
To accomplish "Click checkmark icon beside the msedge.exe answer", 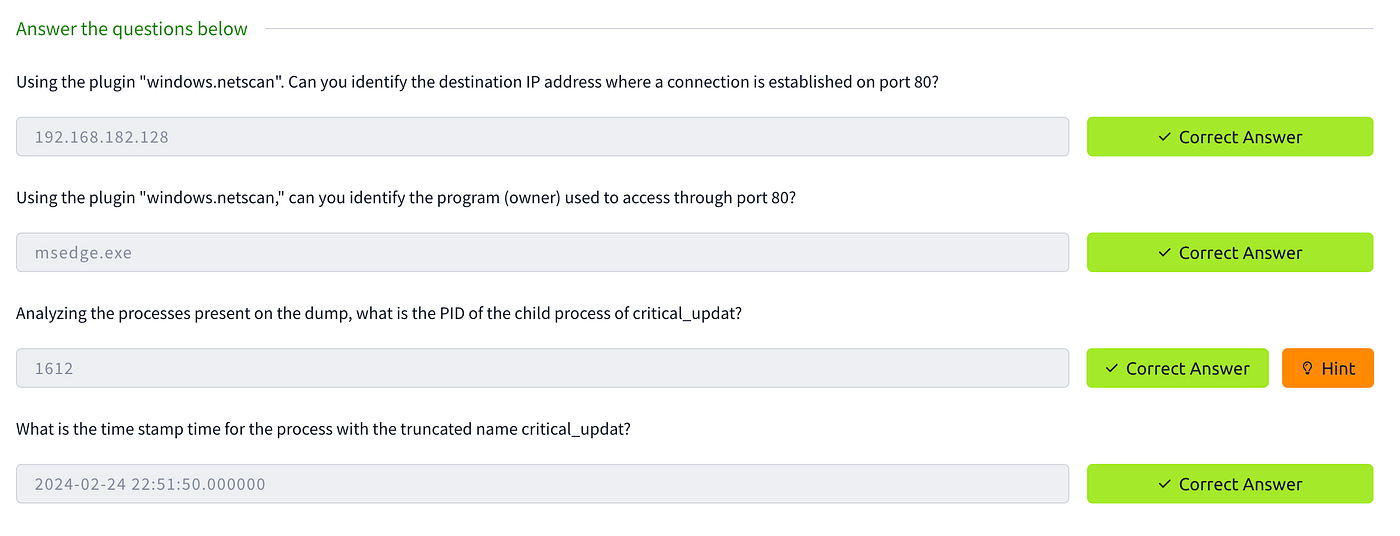I will tap(1164, 253).
